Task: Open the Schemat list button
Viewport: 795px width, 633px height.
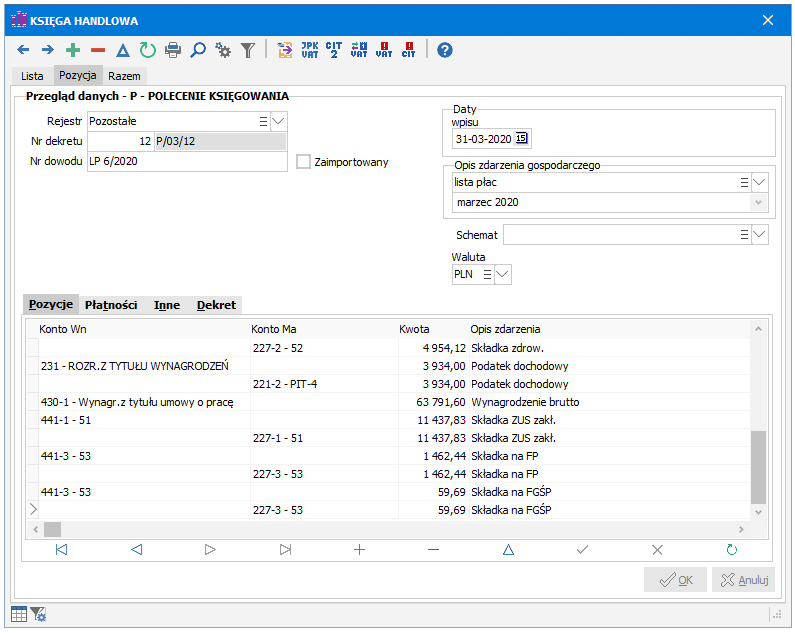Action: 744,234
